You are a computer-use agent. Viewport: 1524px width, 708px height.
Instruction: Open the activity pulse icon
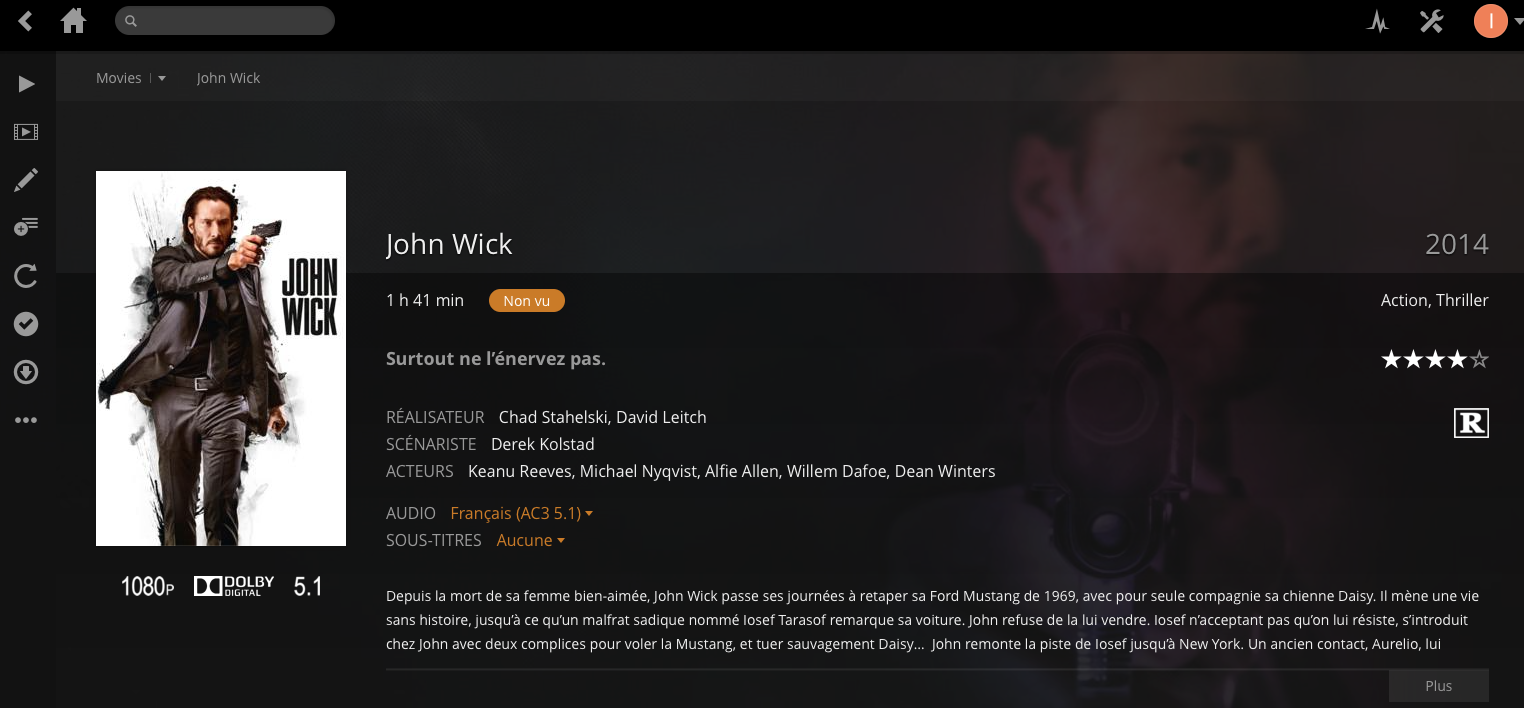pyautogui.click(x=1378, y=21)
